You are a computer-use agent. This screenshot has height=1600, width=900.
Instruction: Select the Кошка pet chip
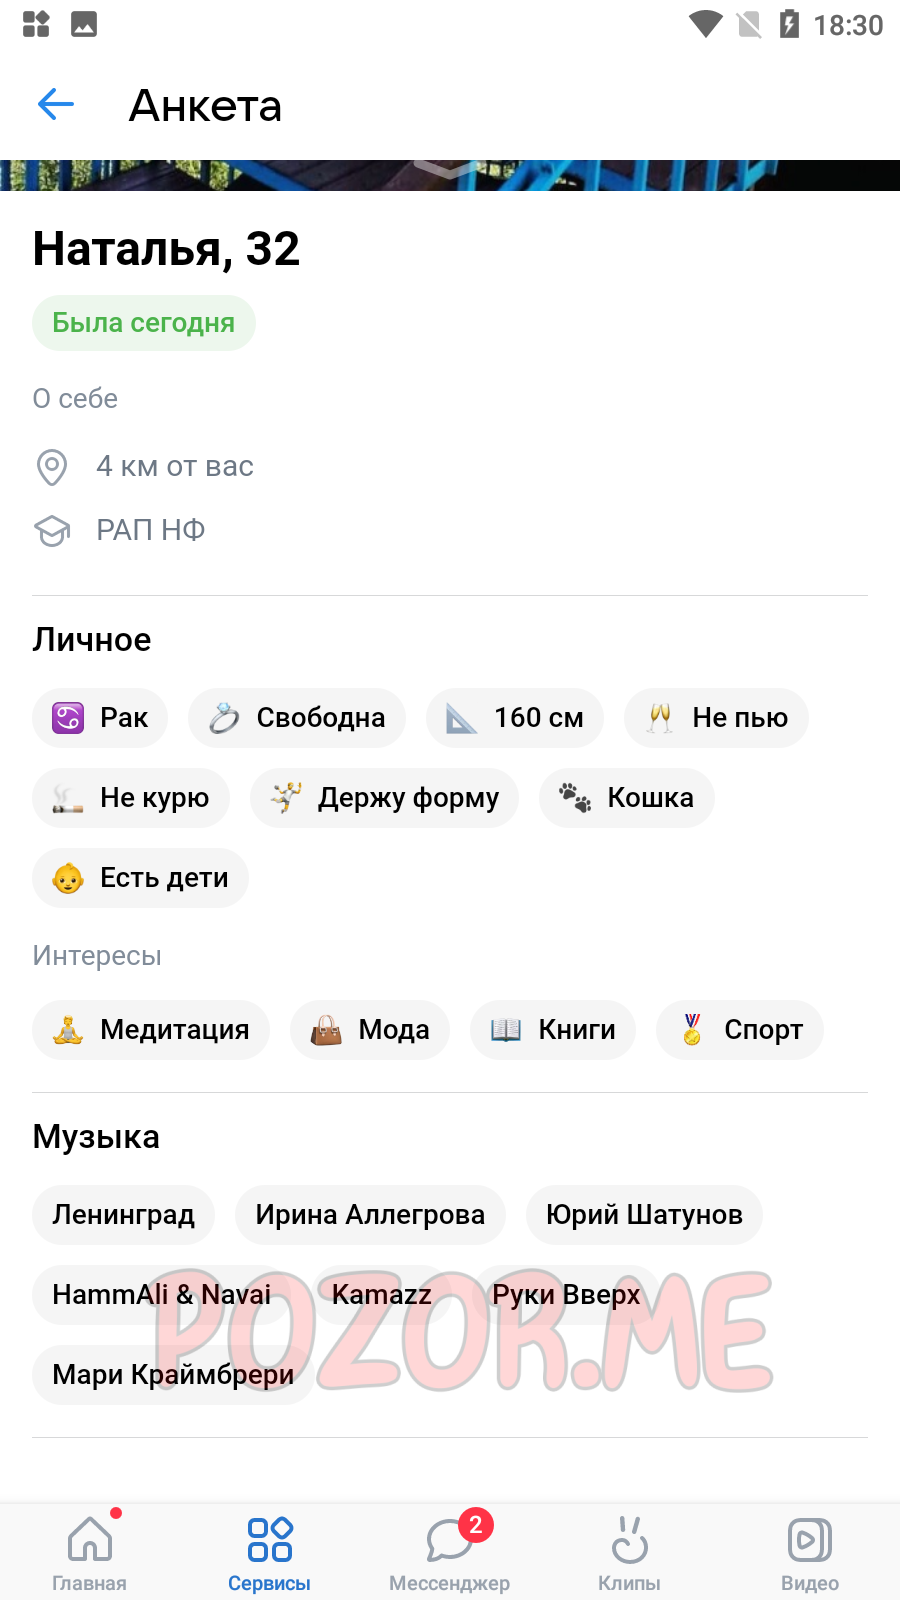tap(627, 798)
